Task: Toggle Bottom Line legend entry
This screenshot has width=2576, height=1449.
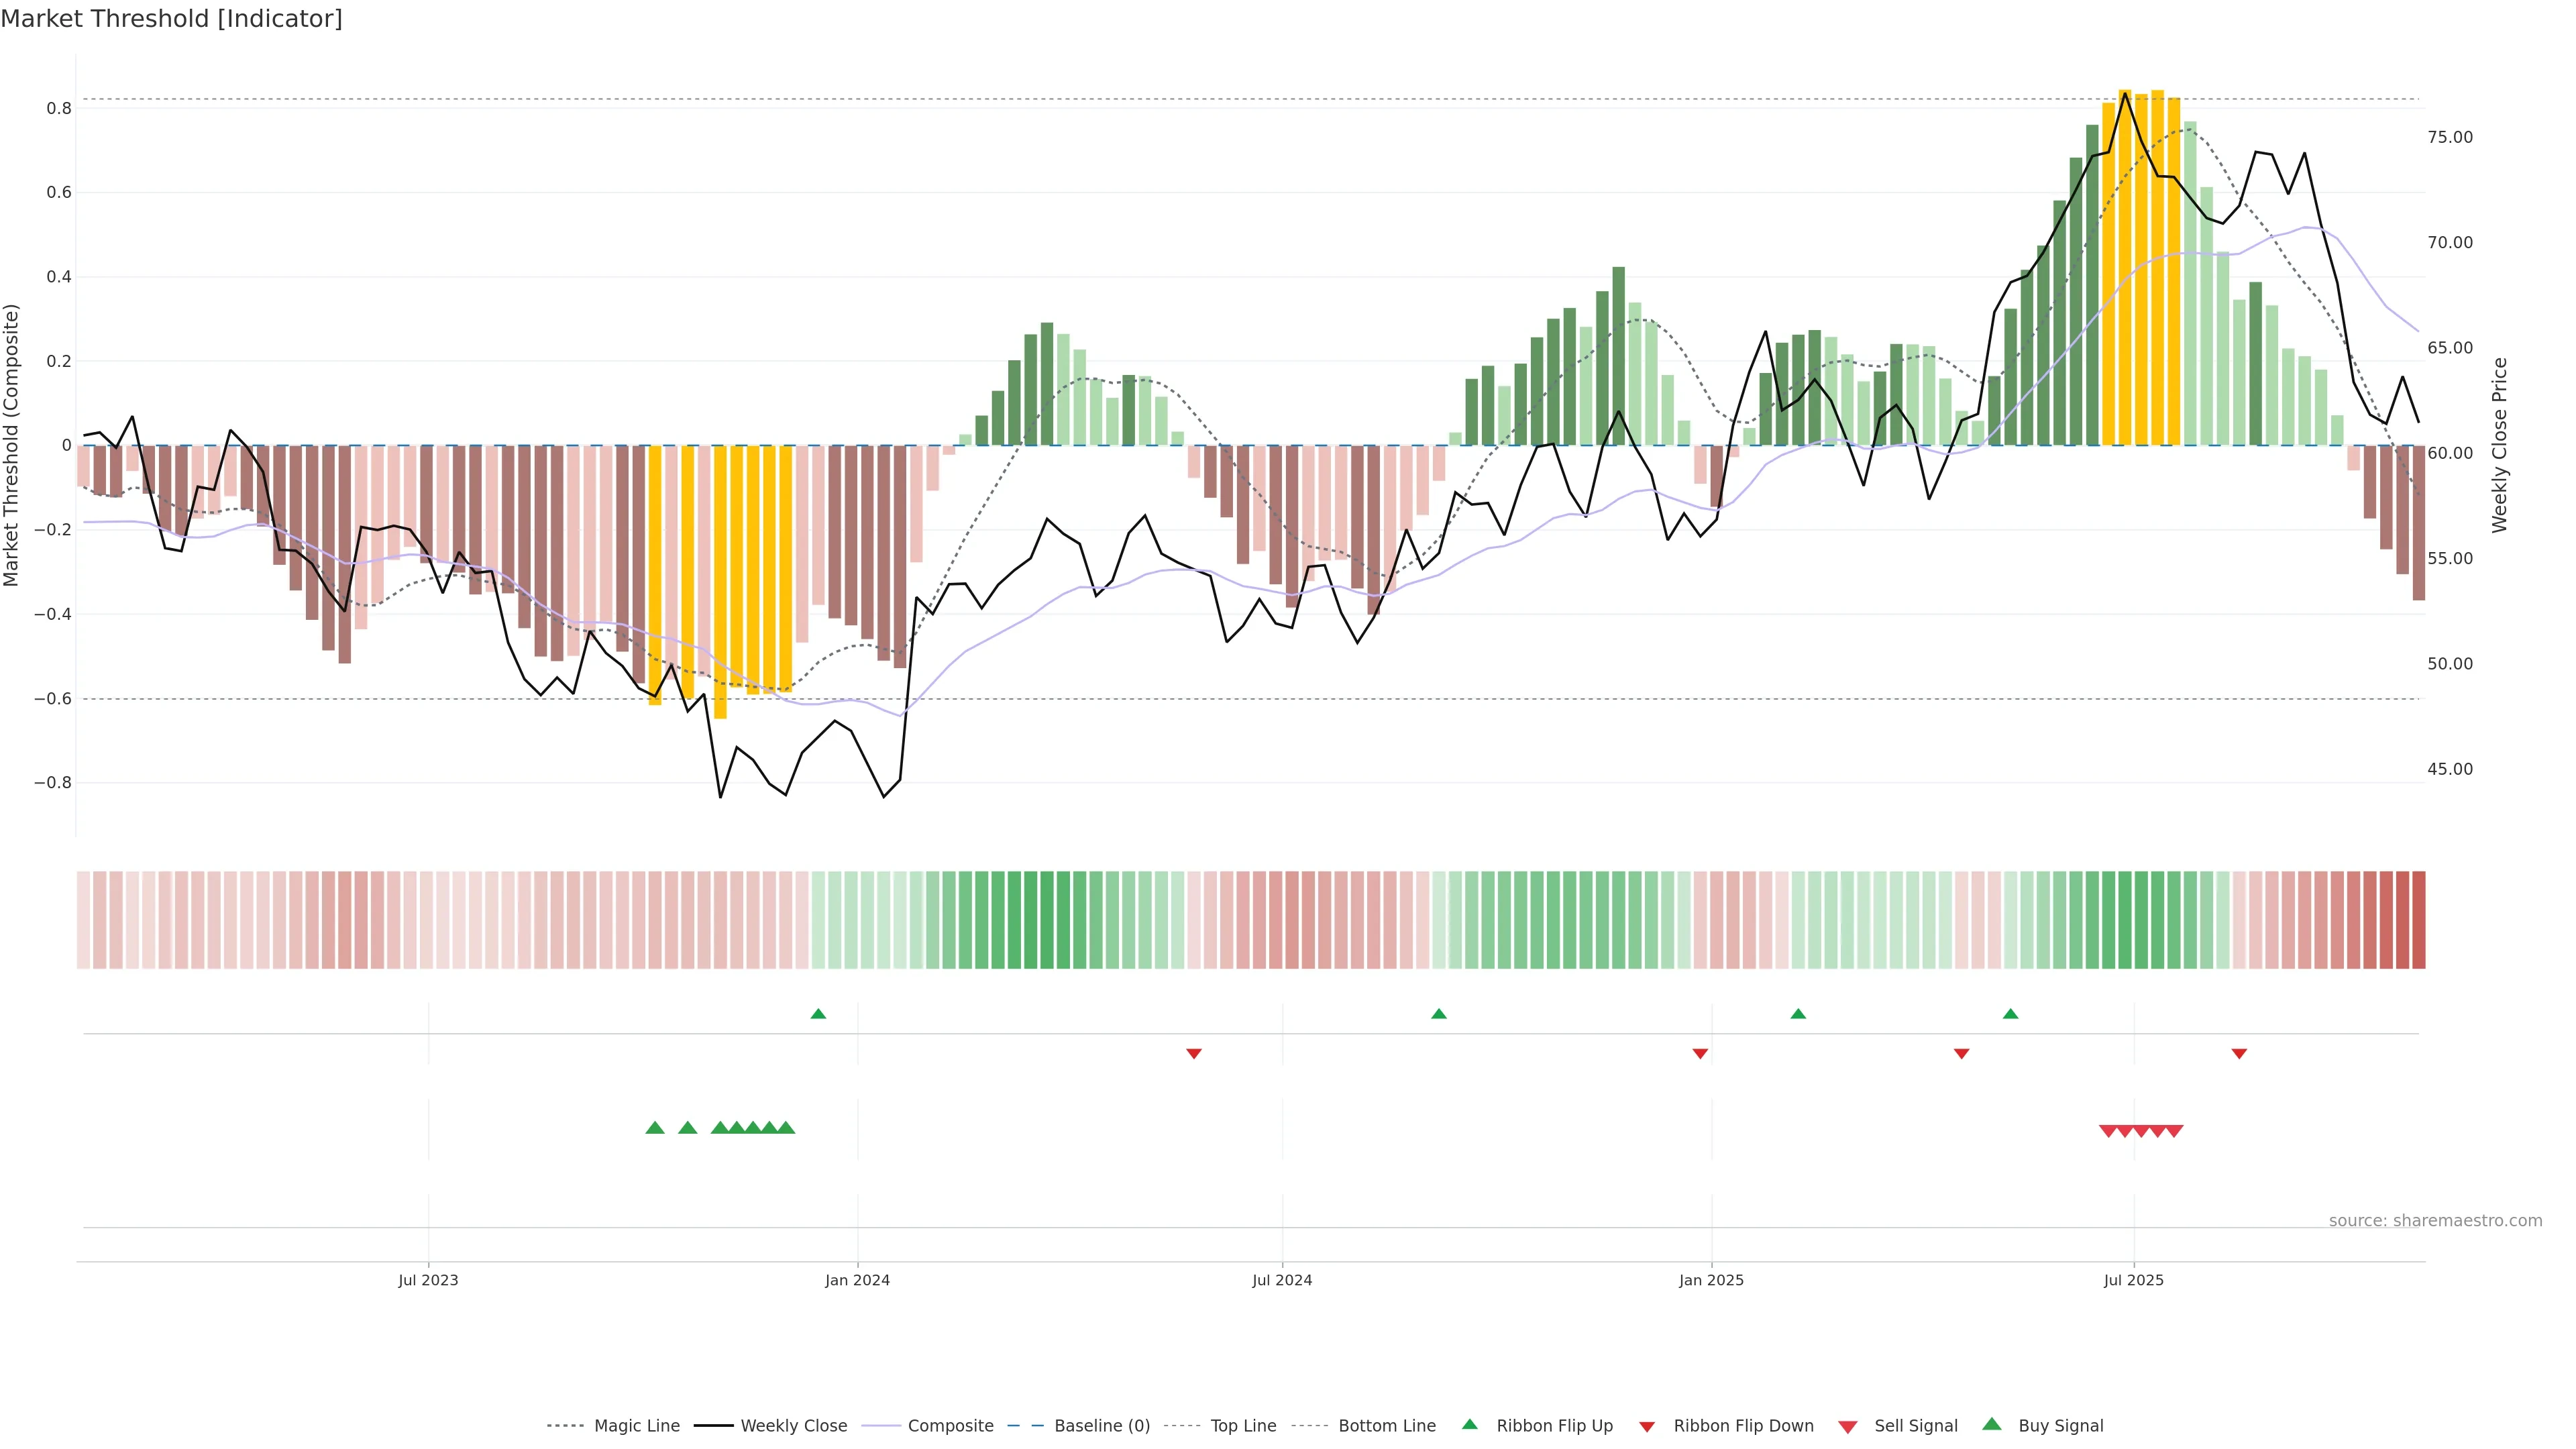Action: point(1386,1426)
